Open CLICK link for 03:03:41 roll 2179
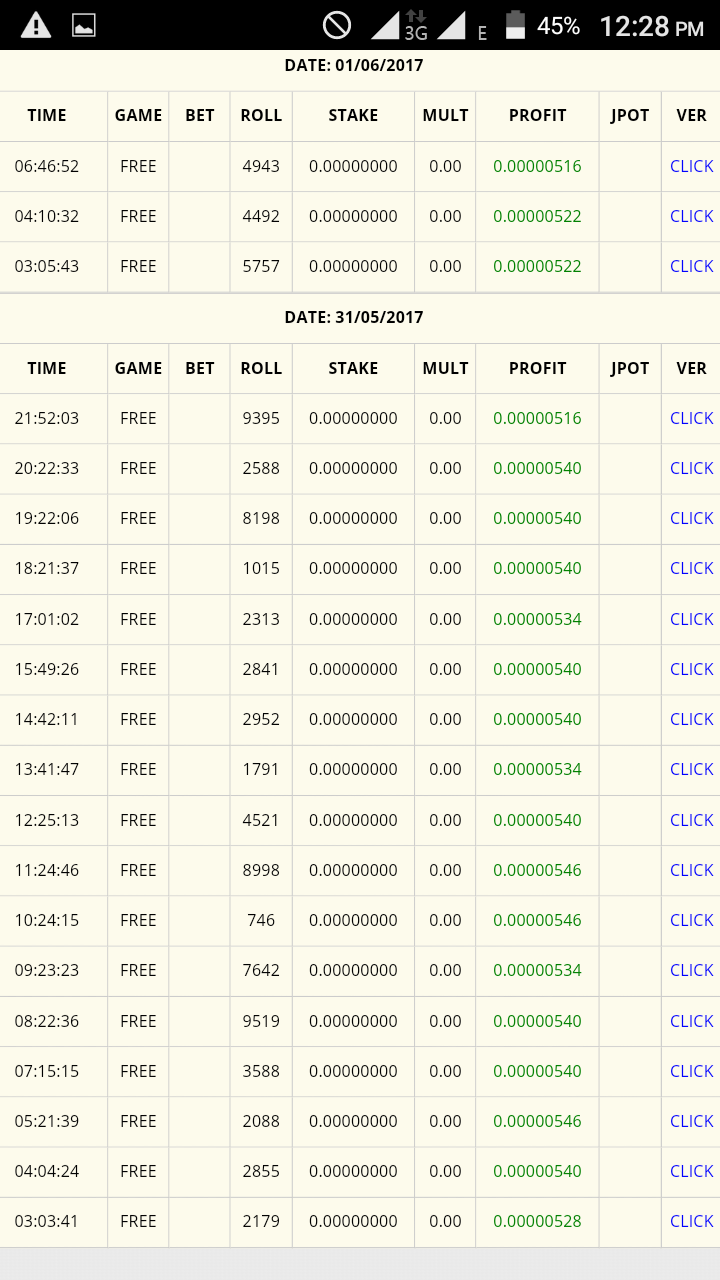720x1280 pixels. pos(691,1221)
